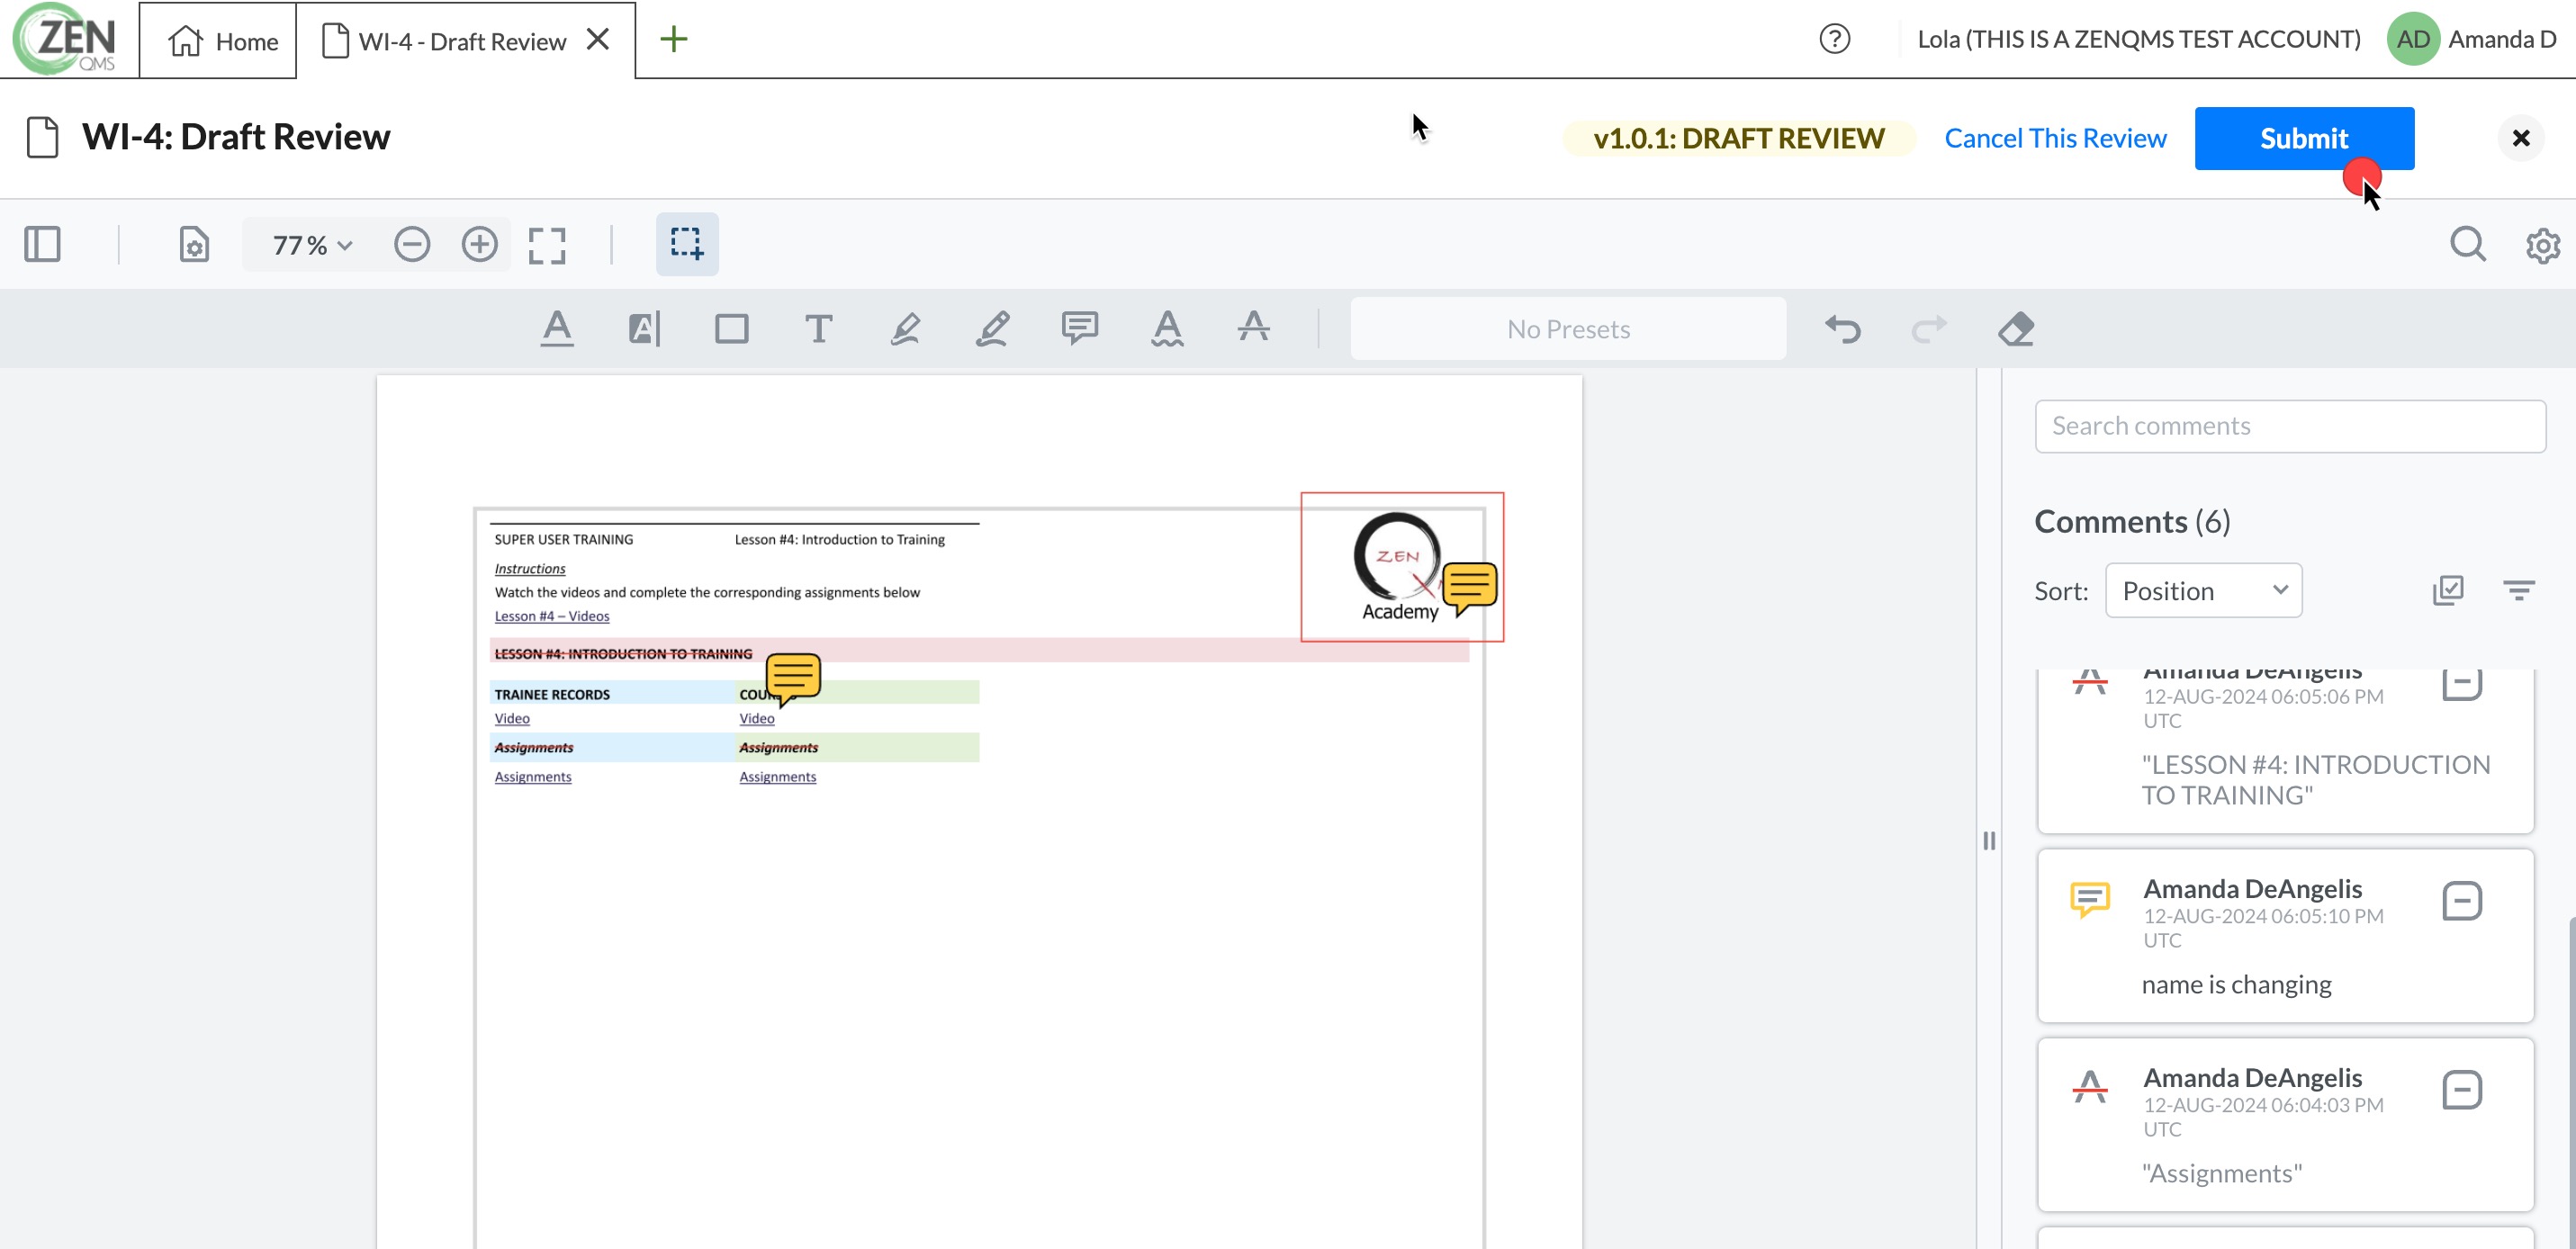Open the comments filter icon
Screen dimensions: 2576x1249
[2518, 590]
